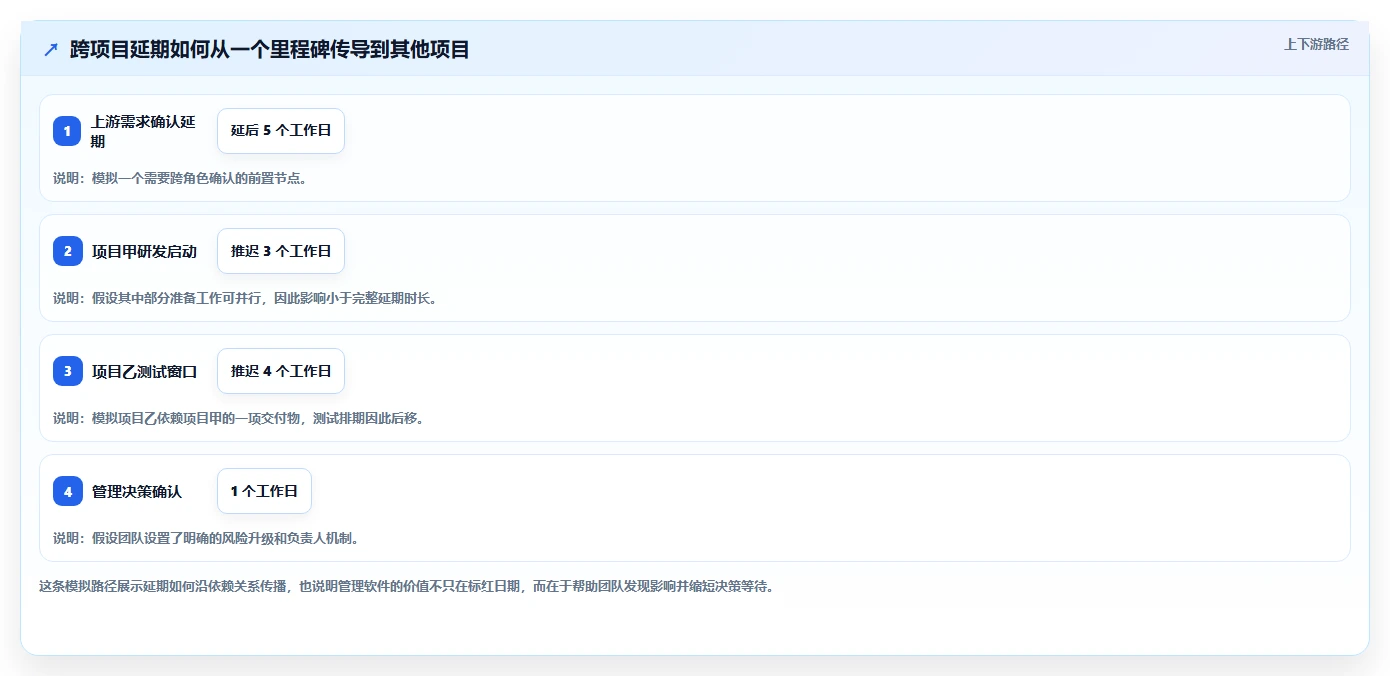Select the 上游需求确认延期 step title
1390x676 pixels.
tap(143, 131)
